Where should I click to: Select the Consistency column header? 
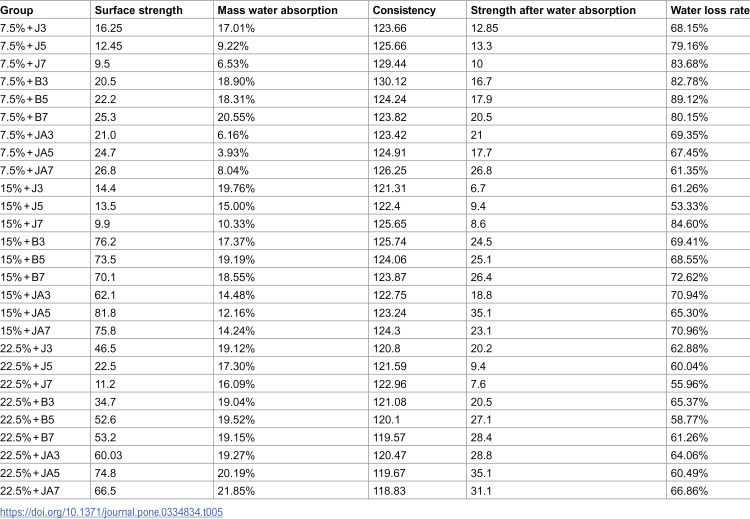404,10
